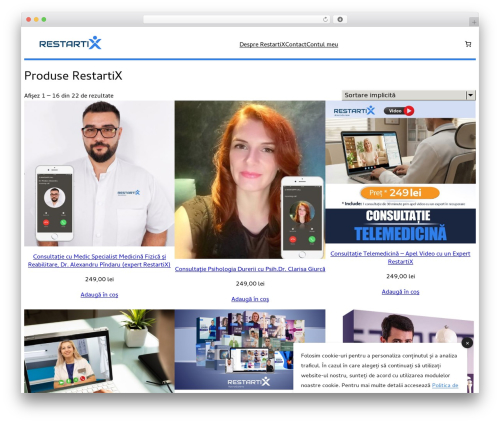Click the video call laptop product image
The height and width of the screenshot is (423, 500).
pos(99,351)
